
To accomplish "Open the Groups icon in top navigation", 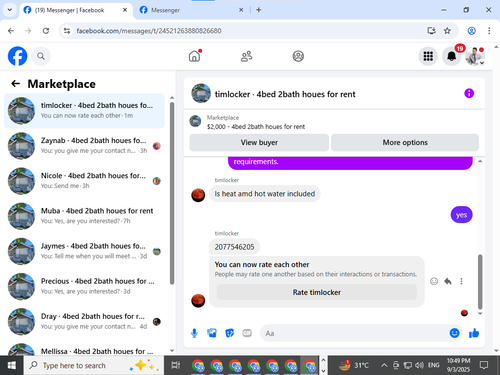I will click(298, 56).
